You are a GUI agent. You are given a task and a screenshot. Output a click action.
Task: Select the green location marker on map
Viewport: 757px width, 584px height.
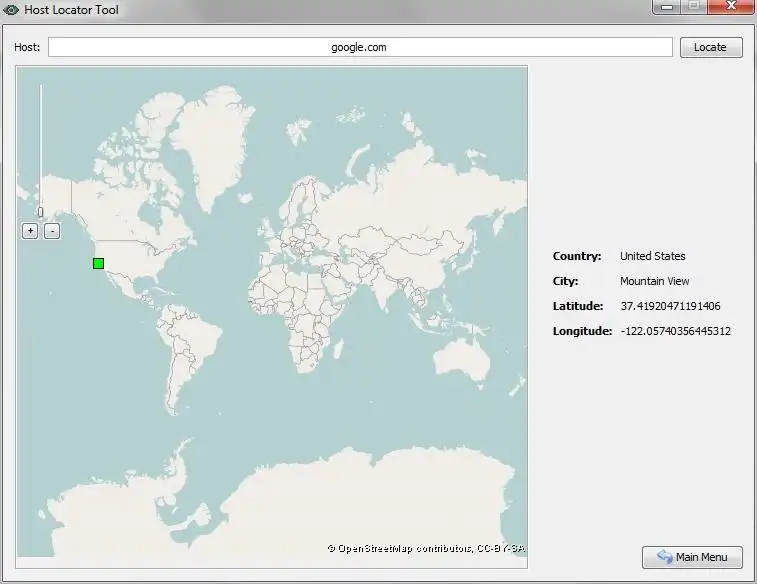(98, 264)
